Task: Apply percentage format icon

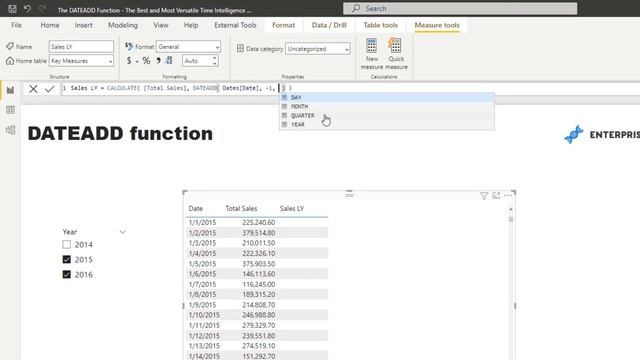Action: pyautogui.click(x=147, y=61)
